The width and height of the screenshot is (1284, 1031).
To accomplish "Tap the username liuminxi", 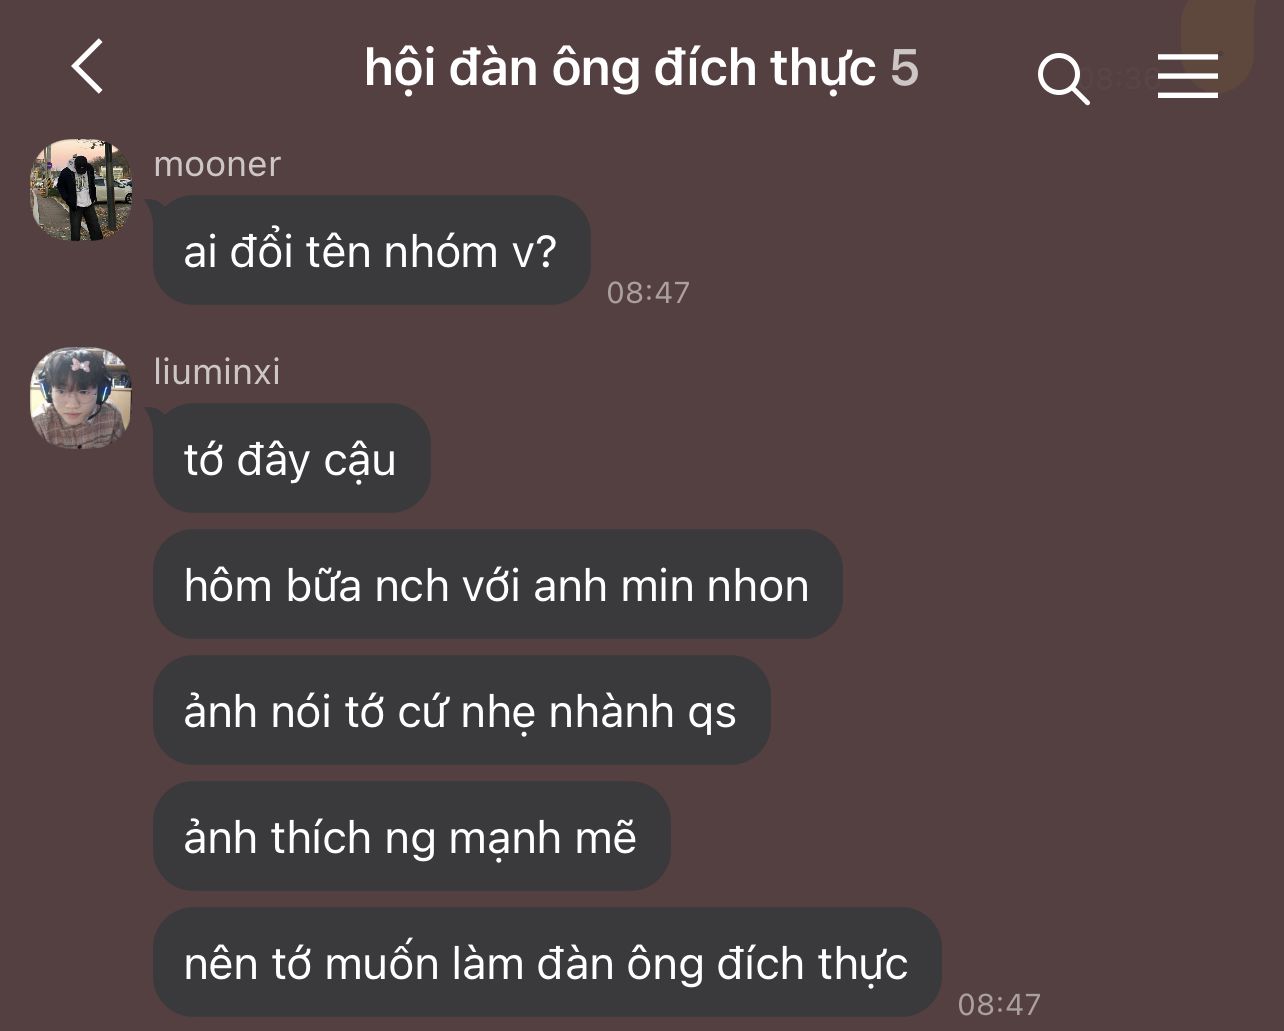I will (217, 371).
